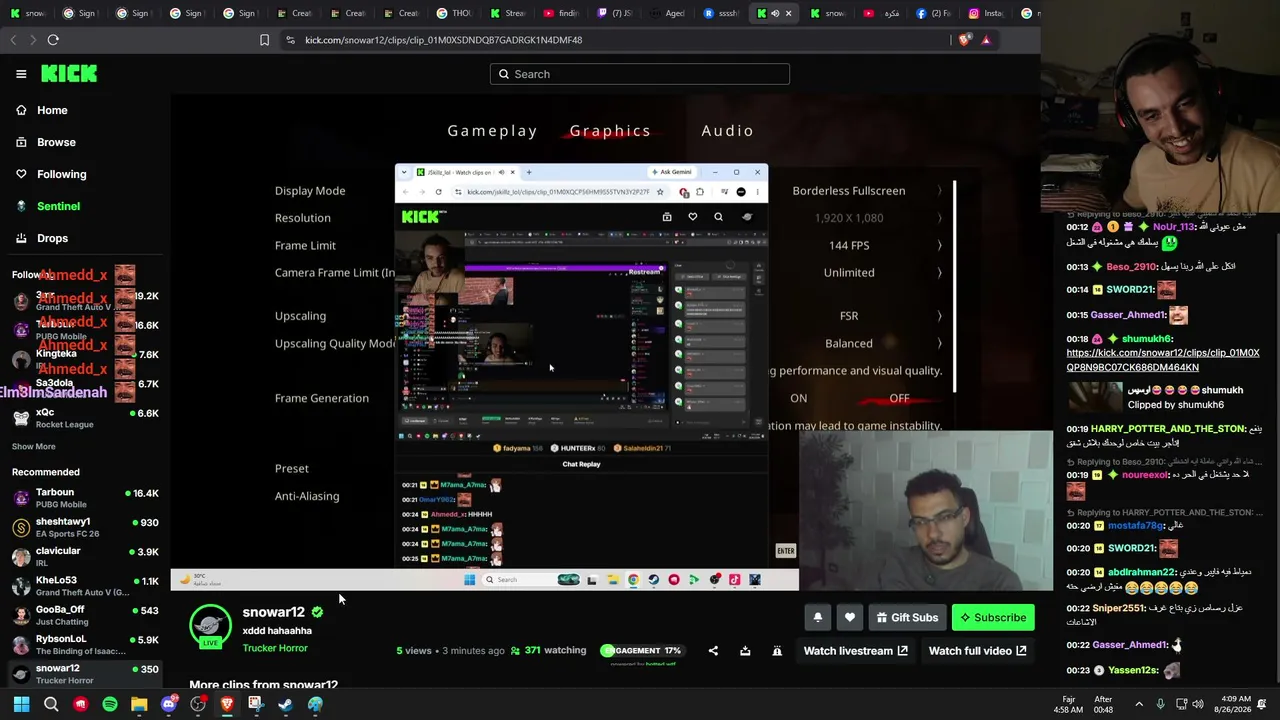Open RybsonLoL recommended channel

[85, 644]
